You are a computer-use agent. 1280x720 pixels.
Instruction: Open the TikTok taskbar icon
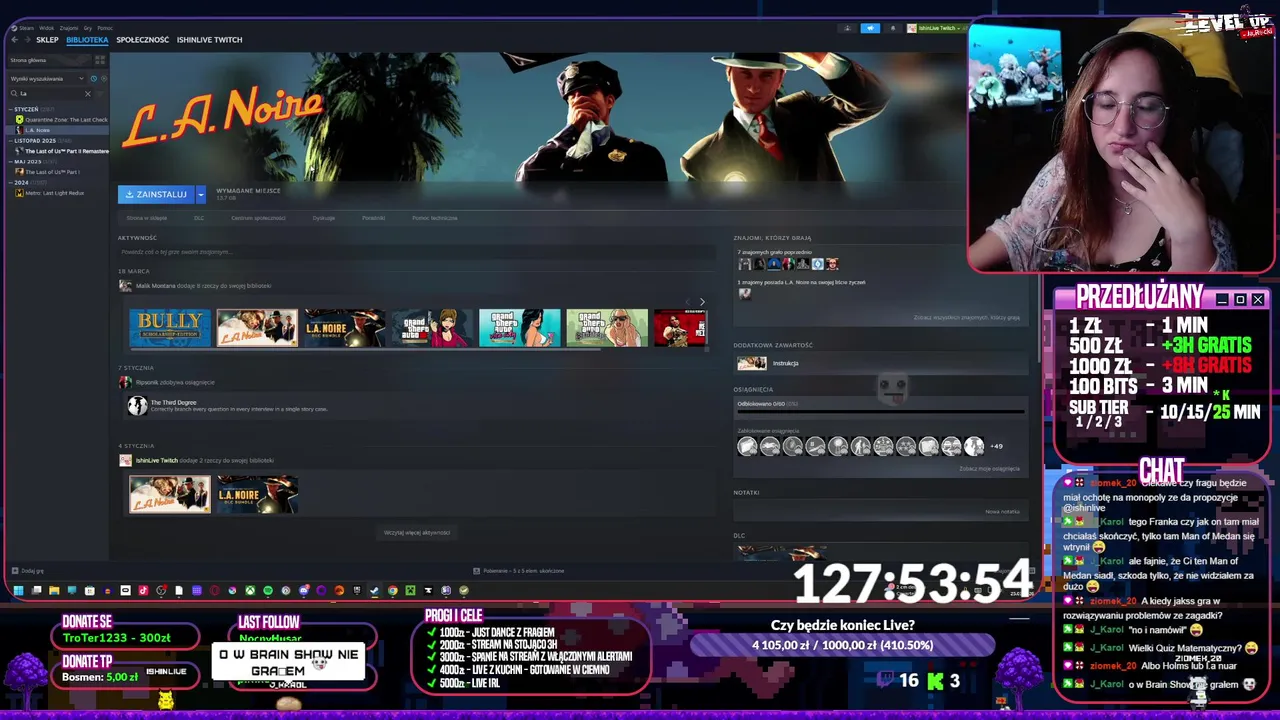pyautogui.click(x=143, y=590)
